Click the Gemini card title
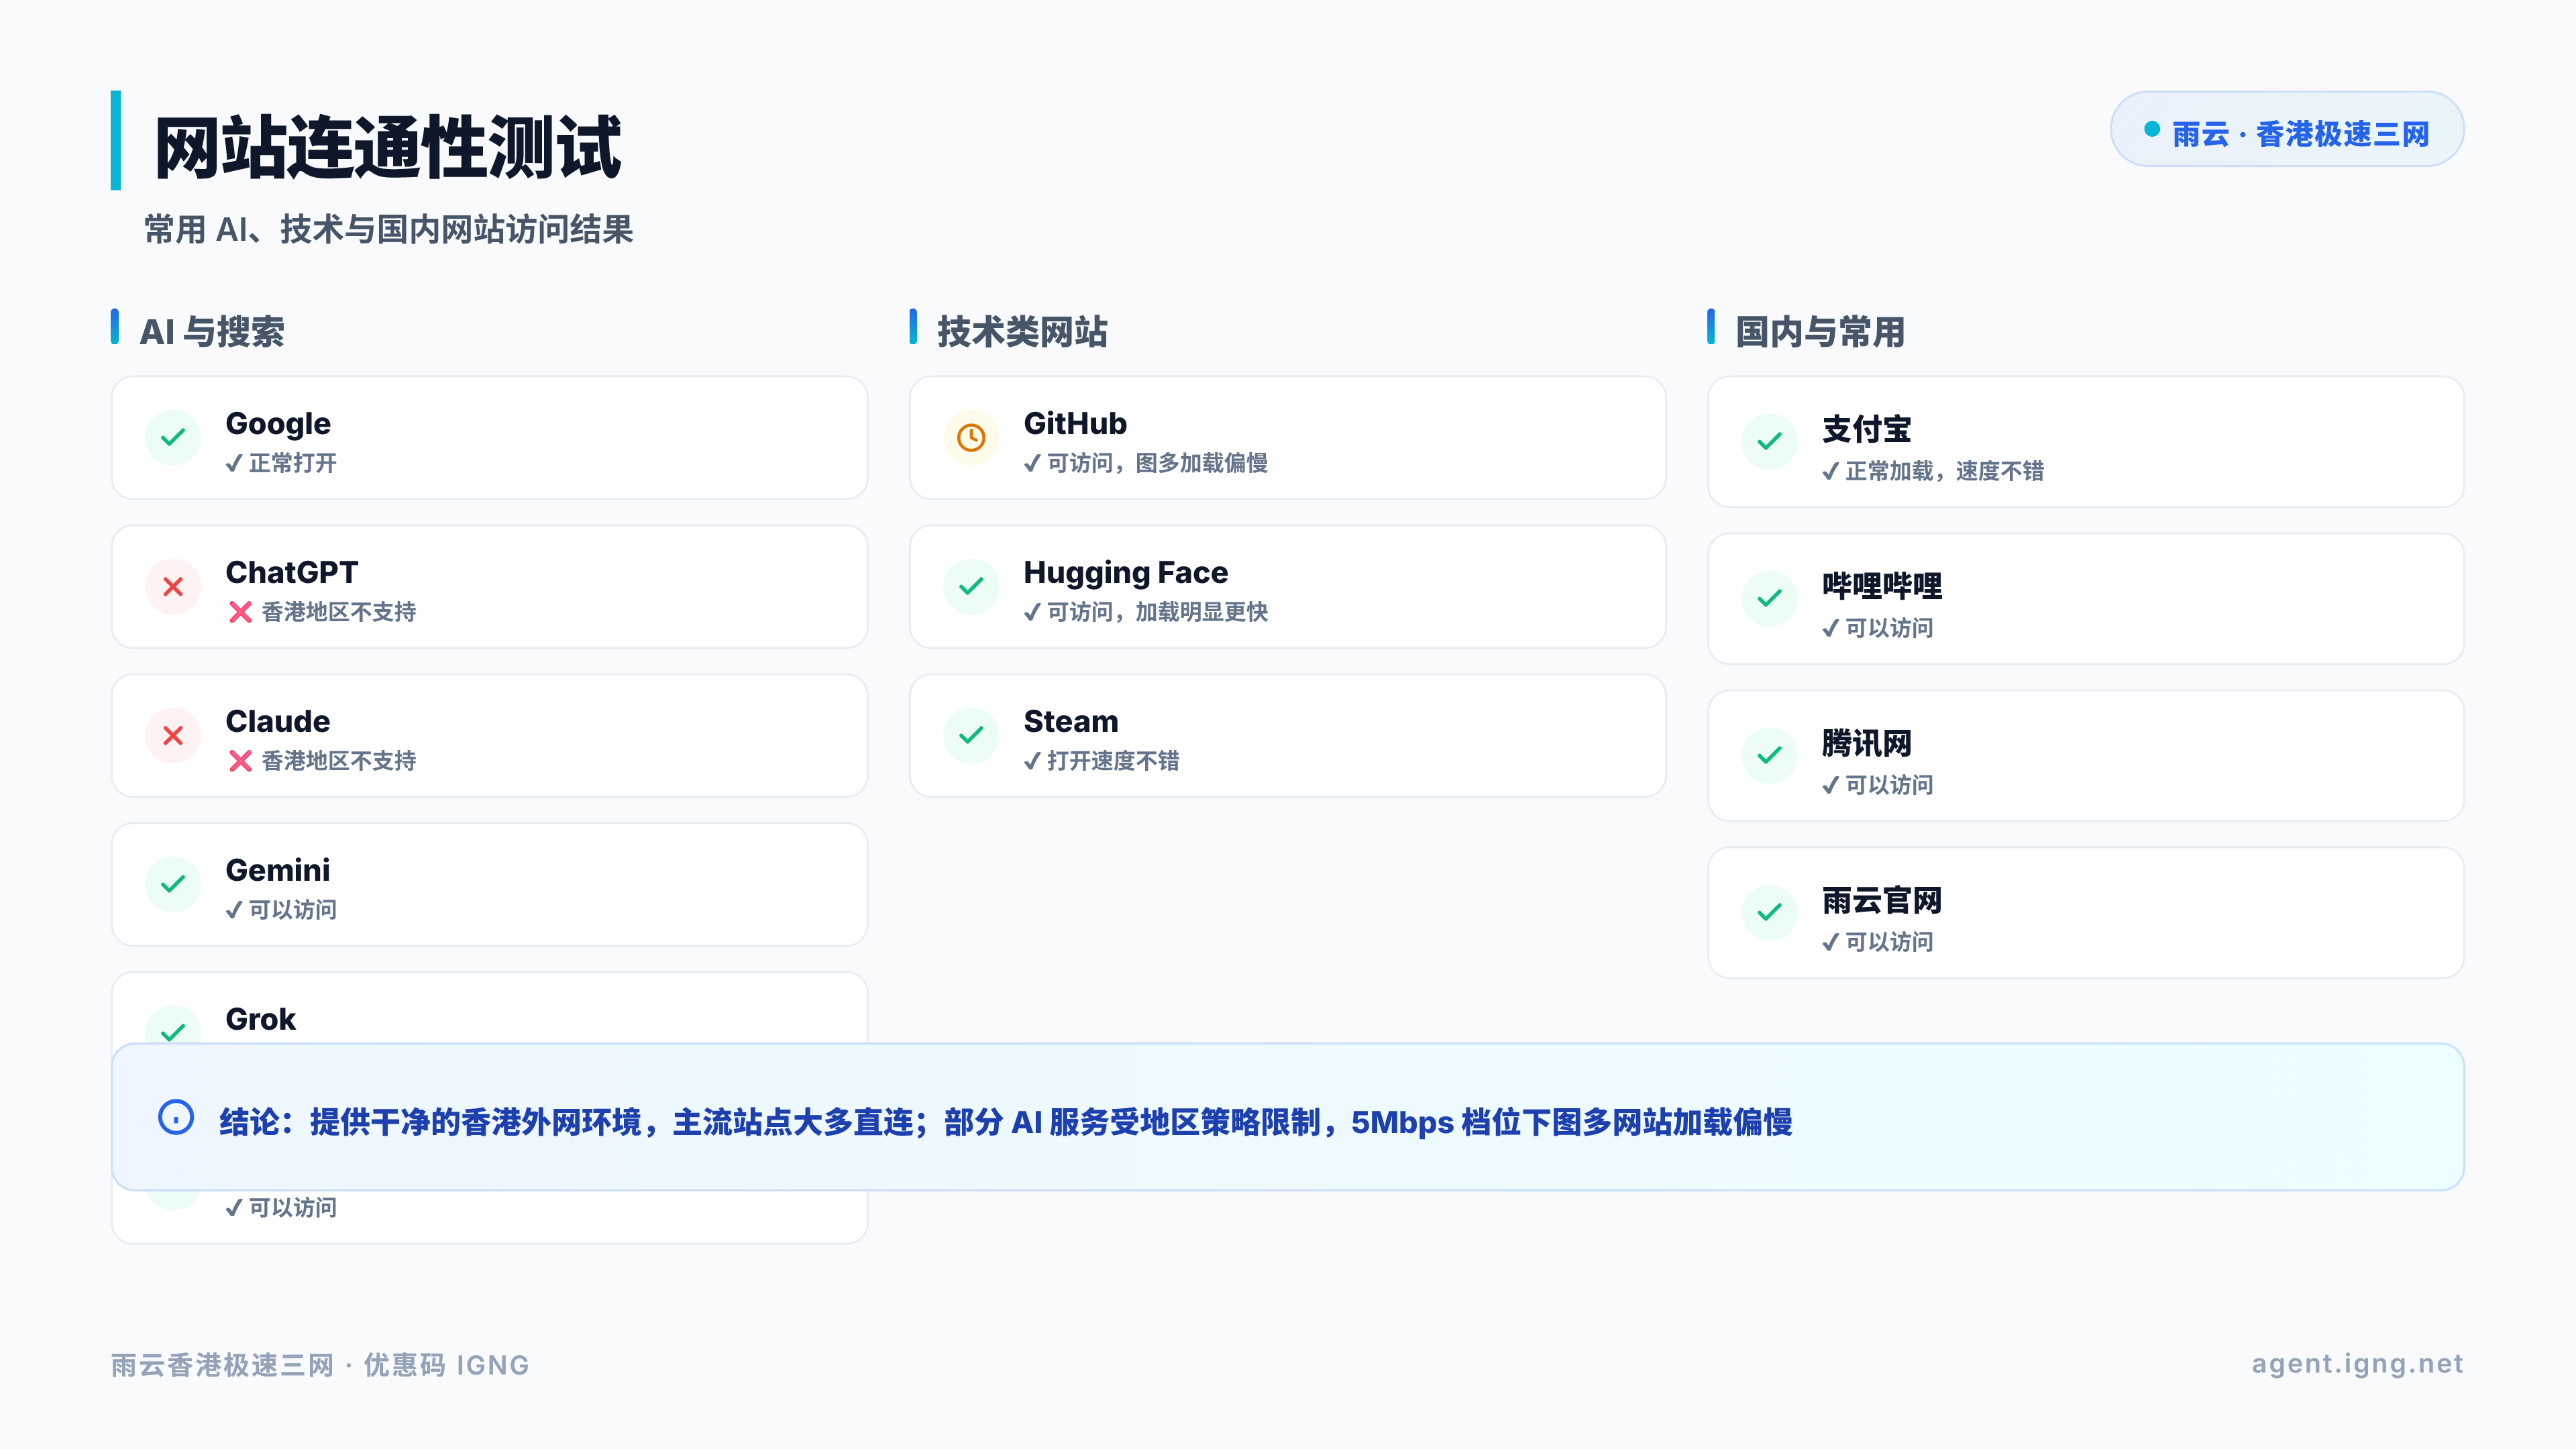2576x1449 pixels. 278,870
